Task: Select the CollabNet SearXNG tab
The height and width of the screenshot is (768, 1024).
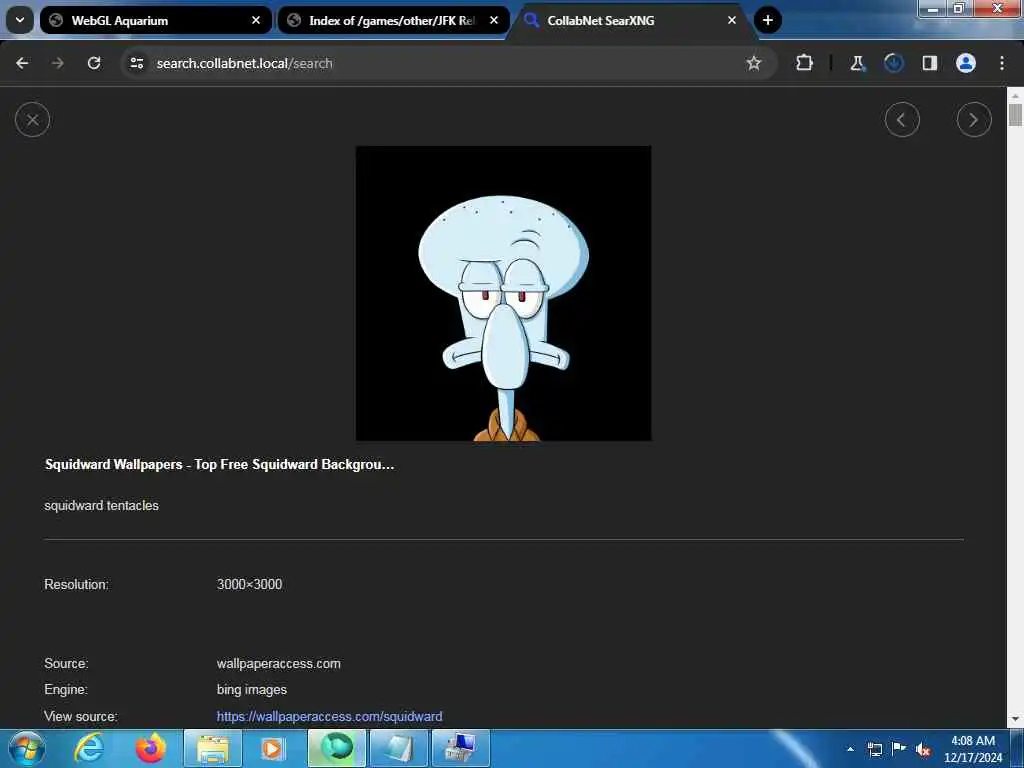Action: point(630,20)
